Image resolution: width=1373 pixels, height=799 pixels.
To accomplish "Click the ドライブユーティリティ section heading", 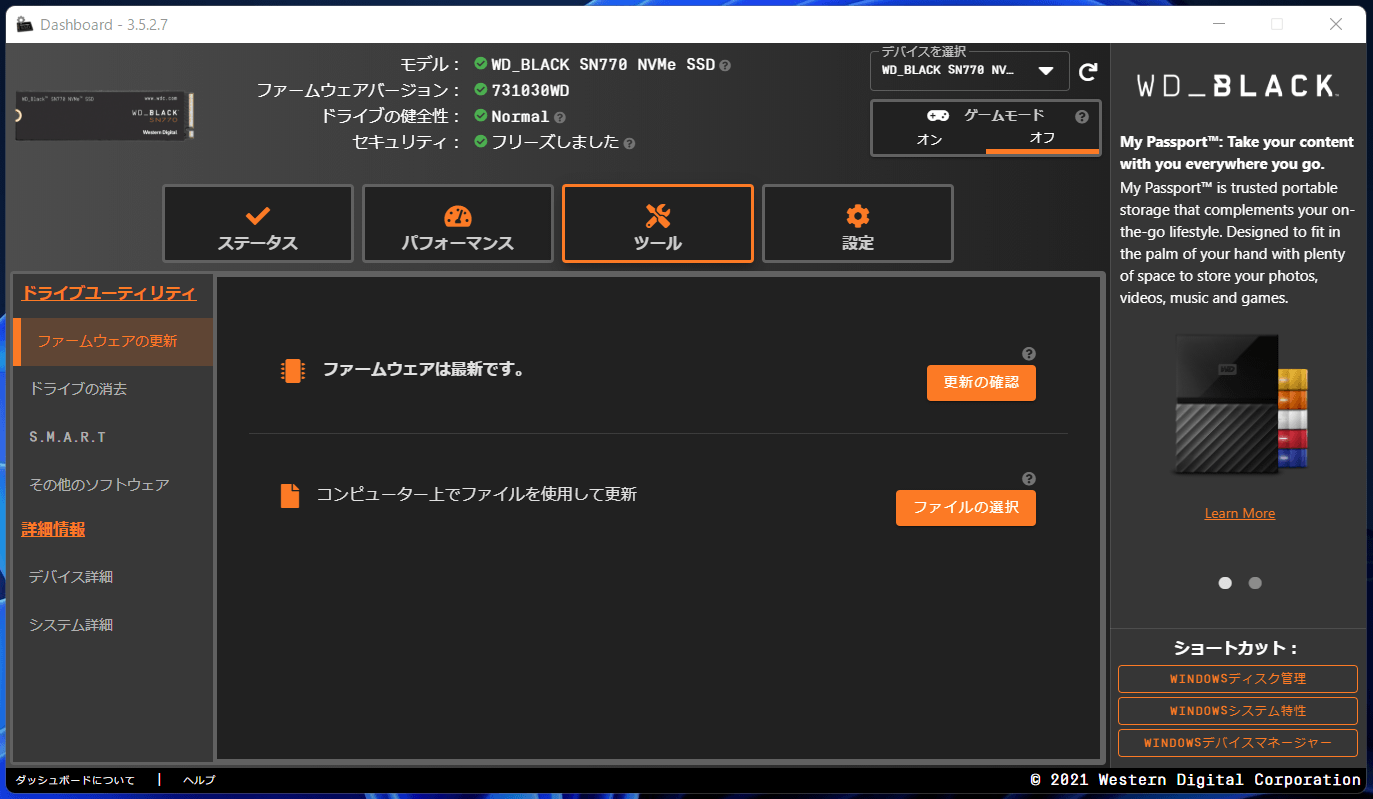I will coord(109,293).
